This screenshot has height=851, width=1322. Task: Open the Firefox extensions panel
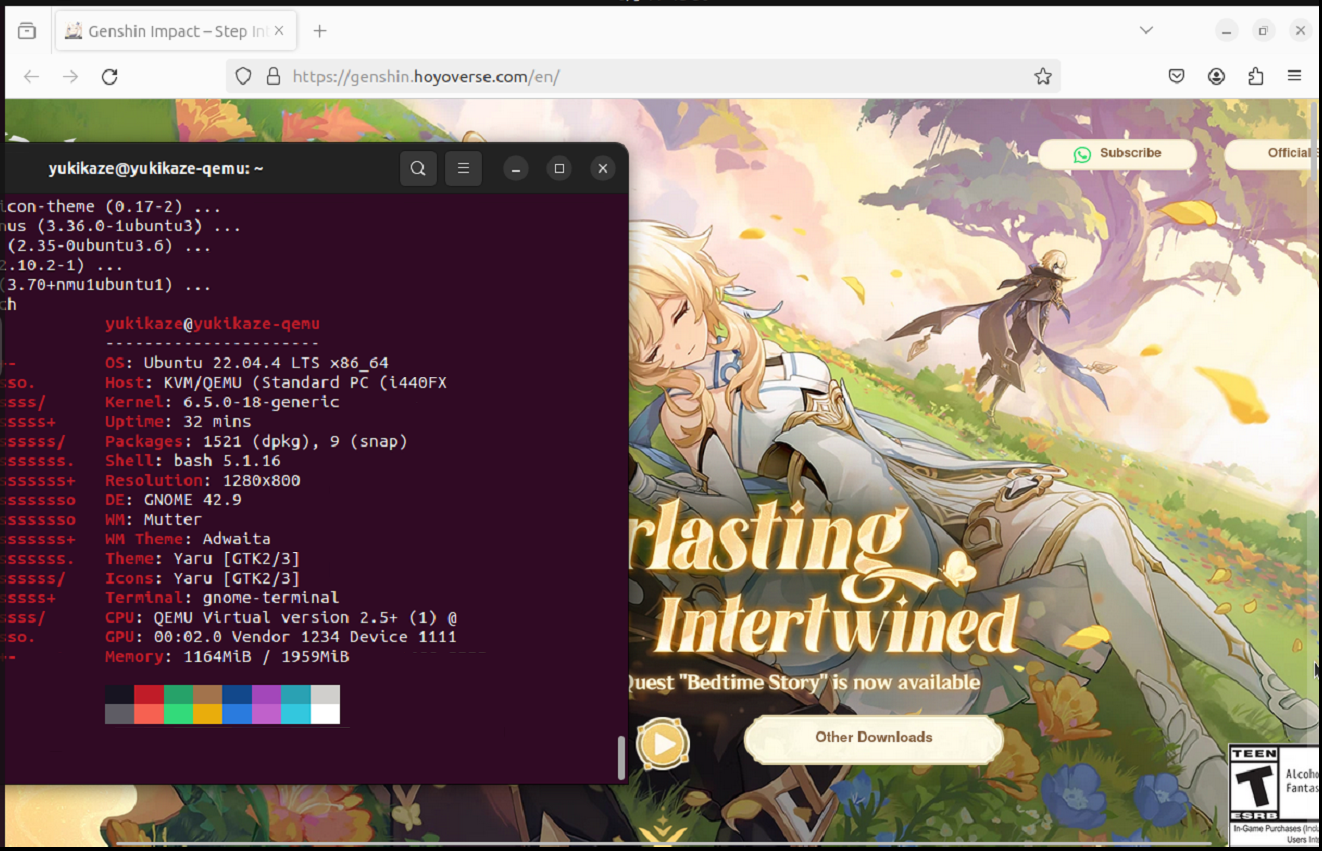tap(1256, 76)
